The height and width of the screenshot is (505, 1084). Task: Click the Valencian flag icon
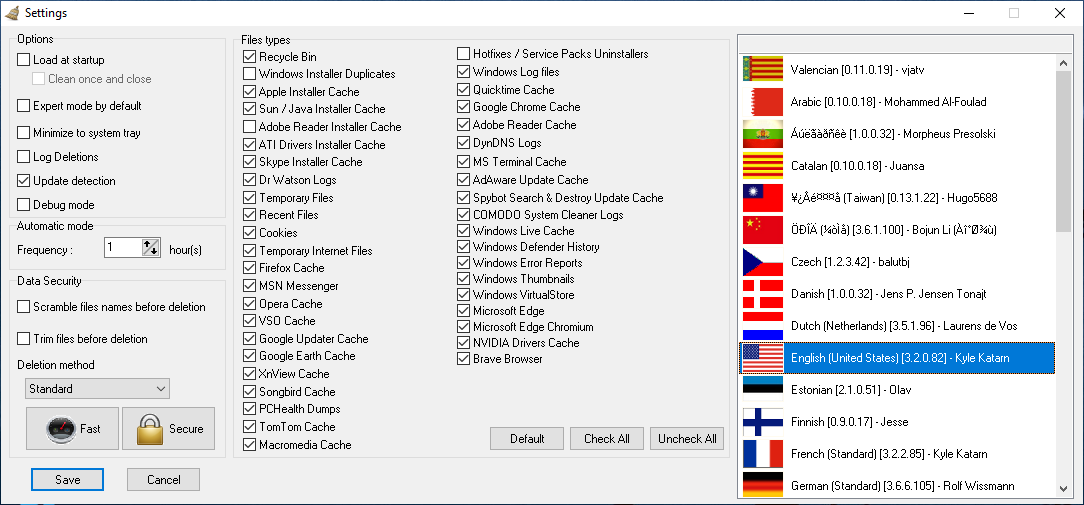(763, 69)
